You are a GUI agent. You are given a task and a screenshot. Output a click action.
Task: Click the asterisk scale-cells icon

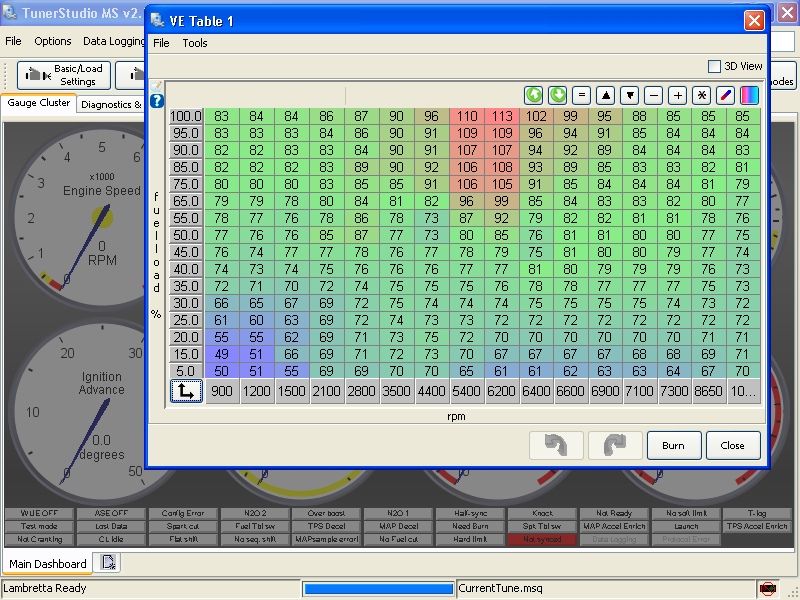pyautogui.click(x=701, y=95)
